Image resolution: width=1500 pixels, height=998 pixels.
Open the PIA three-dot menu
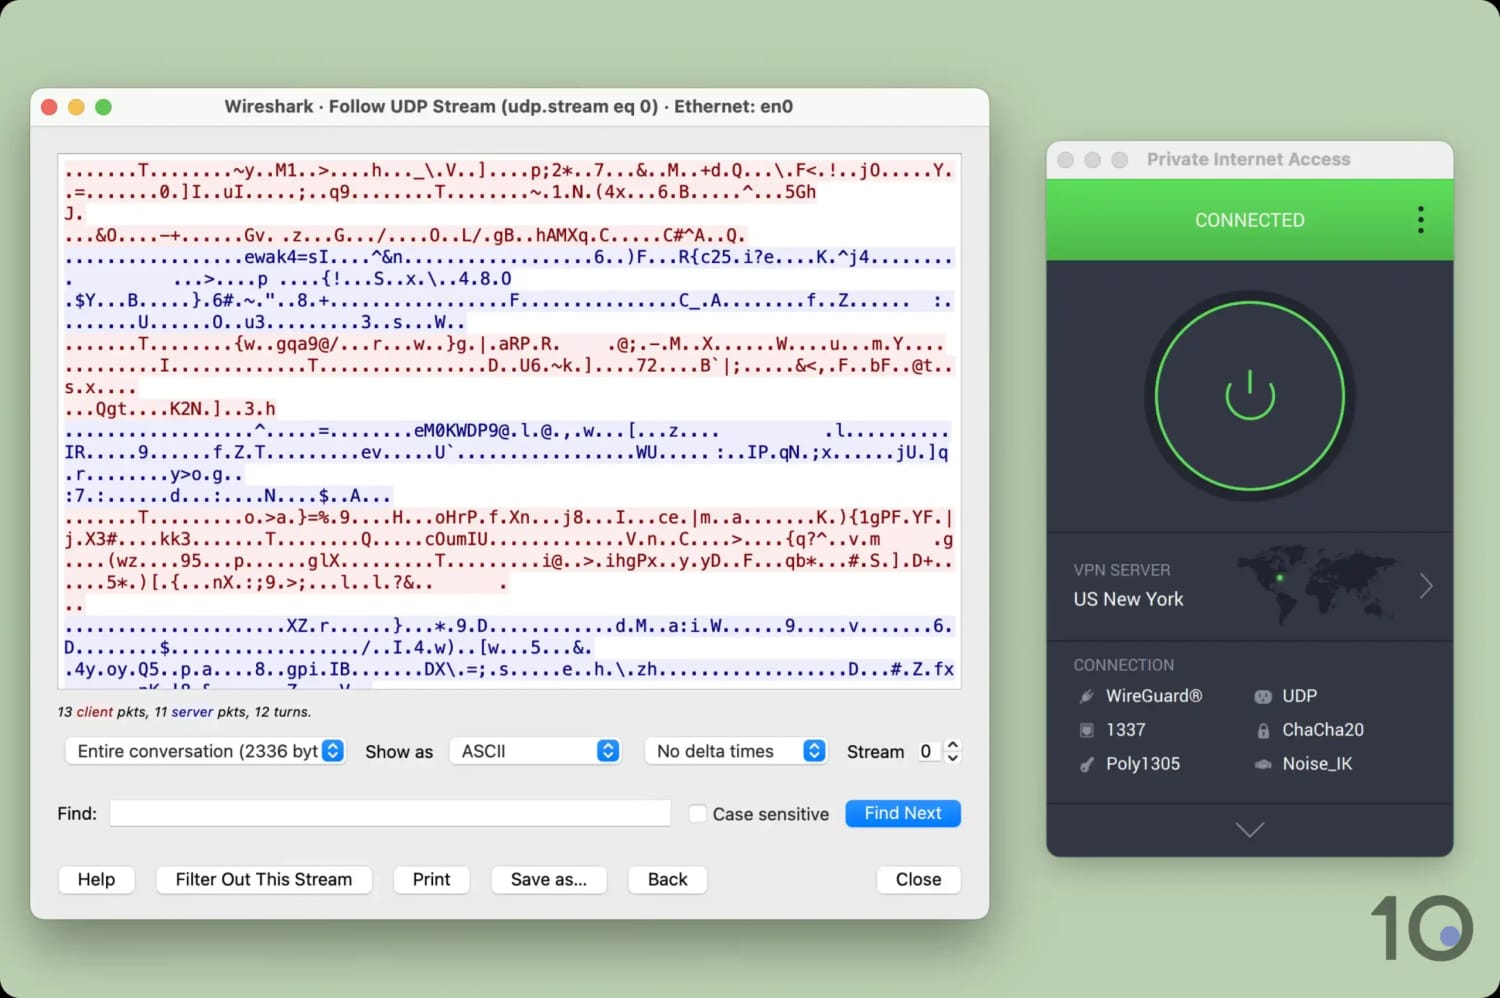(x=1420, y=220)
